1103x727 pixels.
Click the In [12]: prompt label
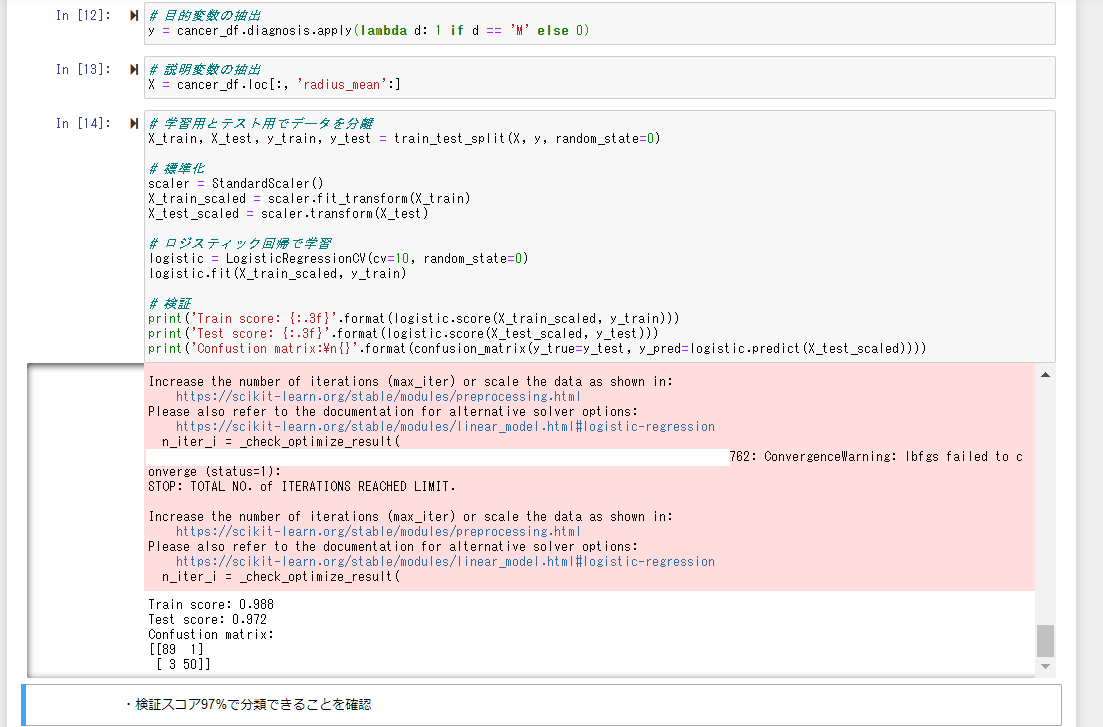(x=83, y=15)
